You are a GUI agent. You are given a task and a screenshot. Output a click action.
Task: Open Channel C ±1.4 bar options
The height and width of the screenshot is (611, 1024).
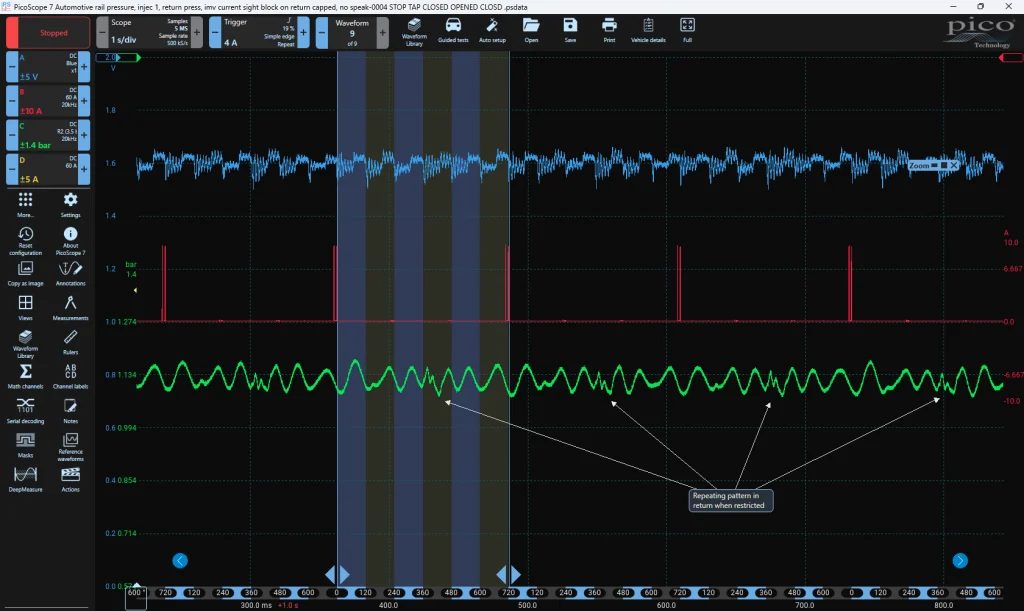(x=48, y=135)
